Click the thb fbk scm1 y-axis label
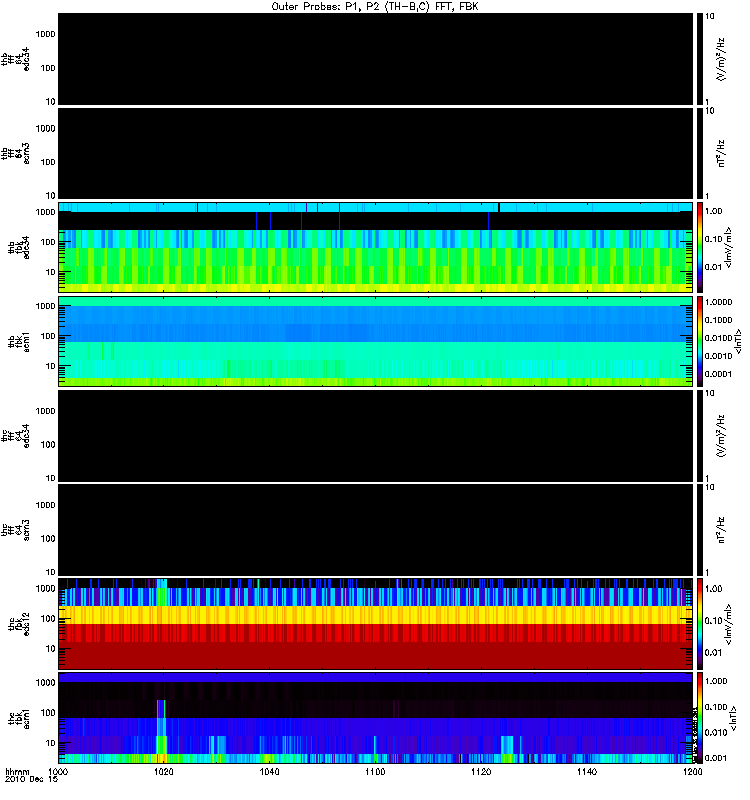 (19, 342)
